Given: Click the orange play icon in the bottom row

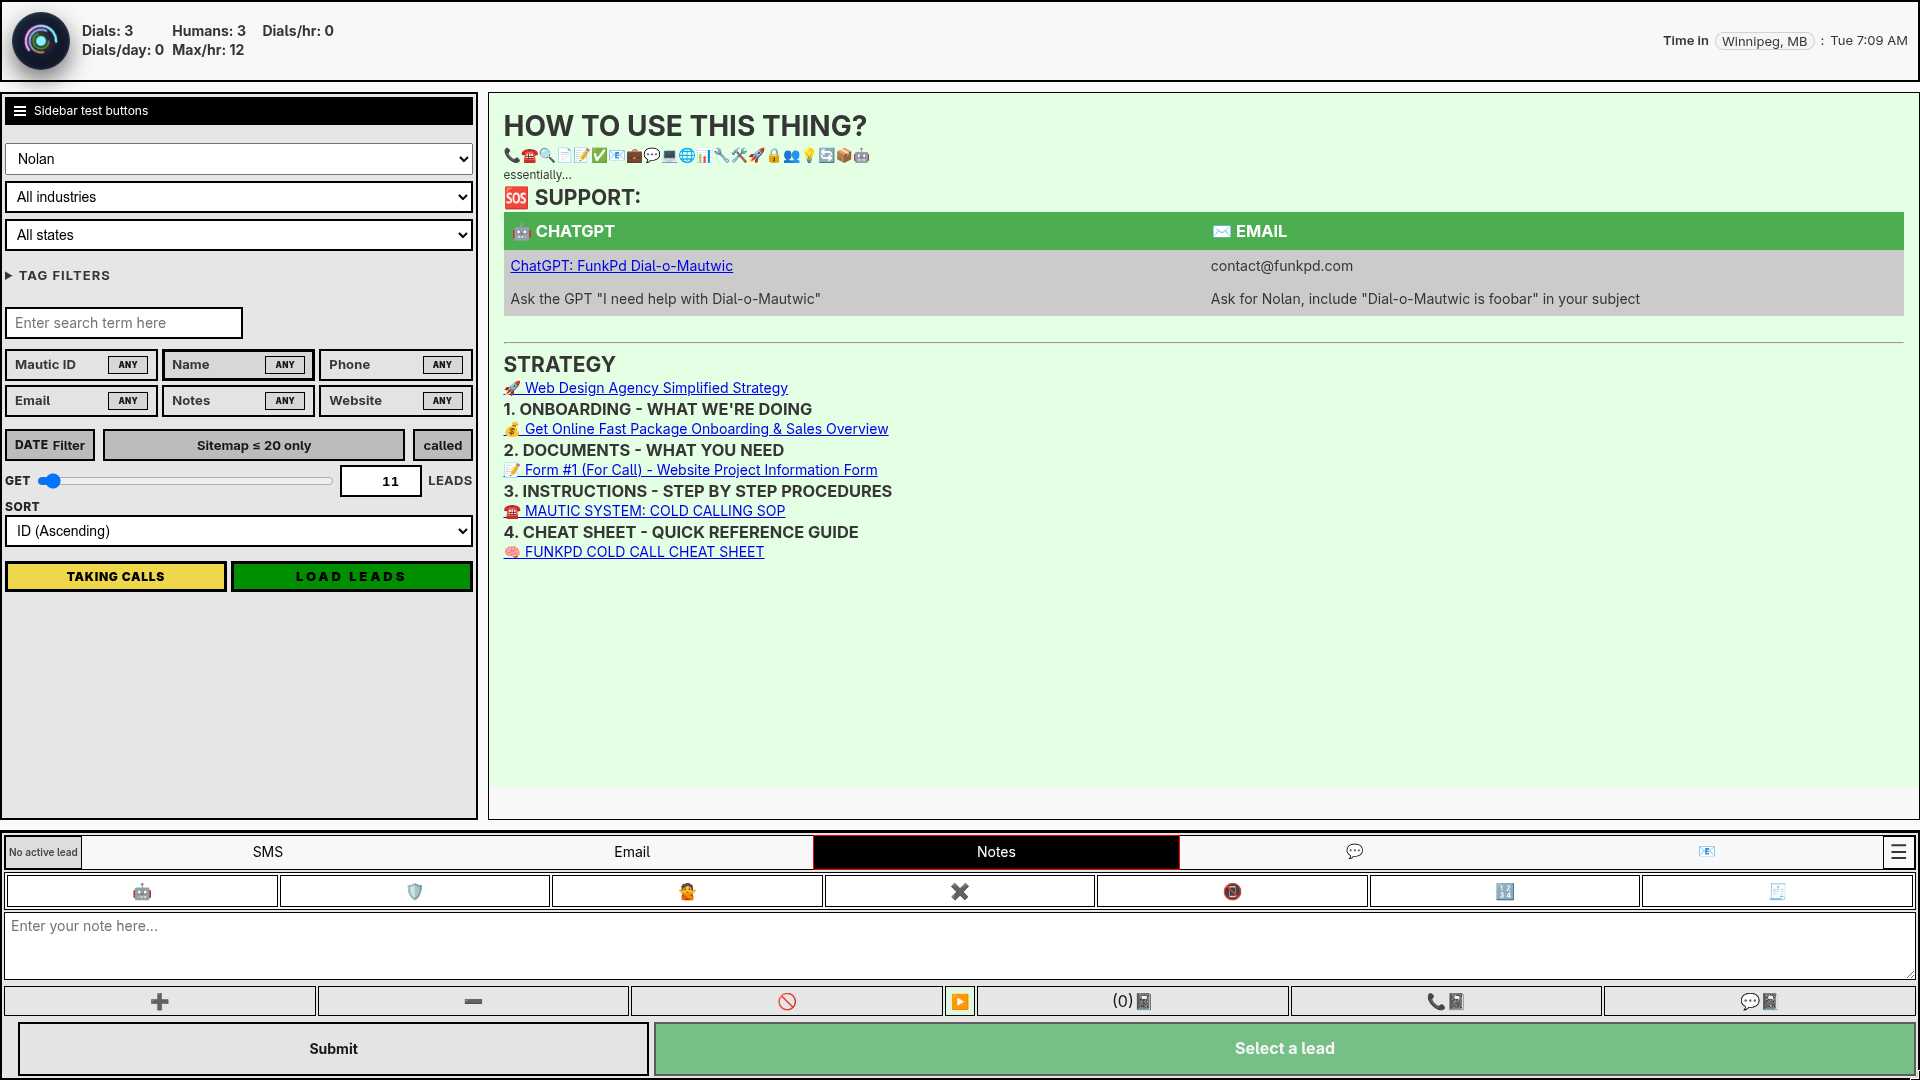Looking at the screenshot, I should [x=959, y=1000].
